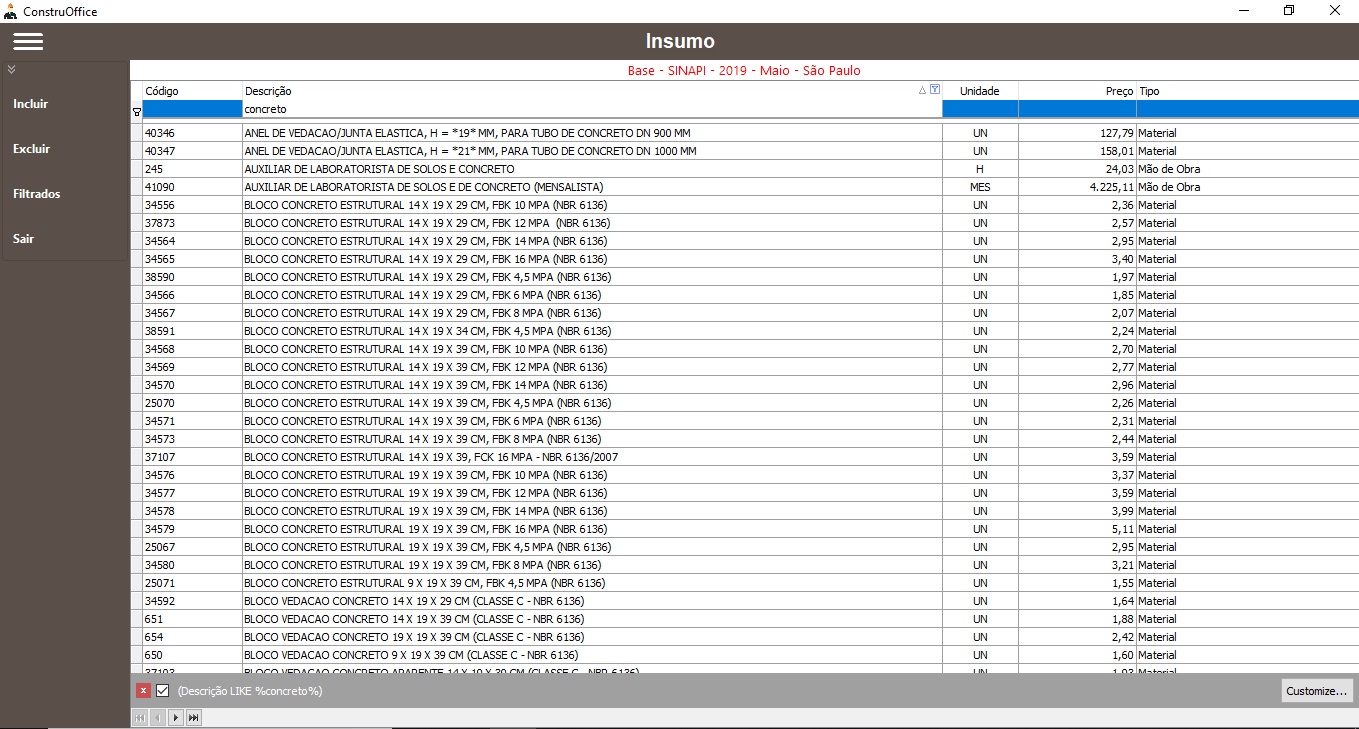Click the sort arrow in Descrição header

click(922, 90)
